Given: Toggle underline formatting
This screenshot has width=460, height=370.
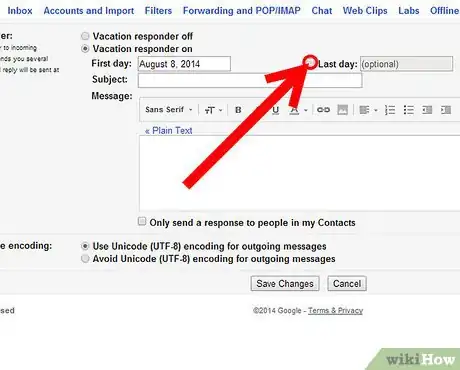Looking at the screenshot, I should coord(276,110).
